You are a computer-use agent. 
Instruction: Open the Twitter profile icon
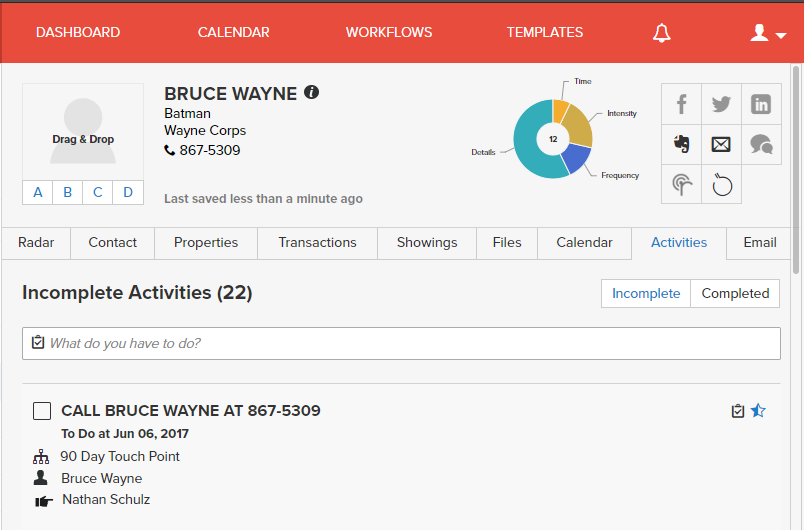tap(721, 104)
